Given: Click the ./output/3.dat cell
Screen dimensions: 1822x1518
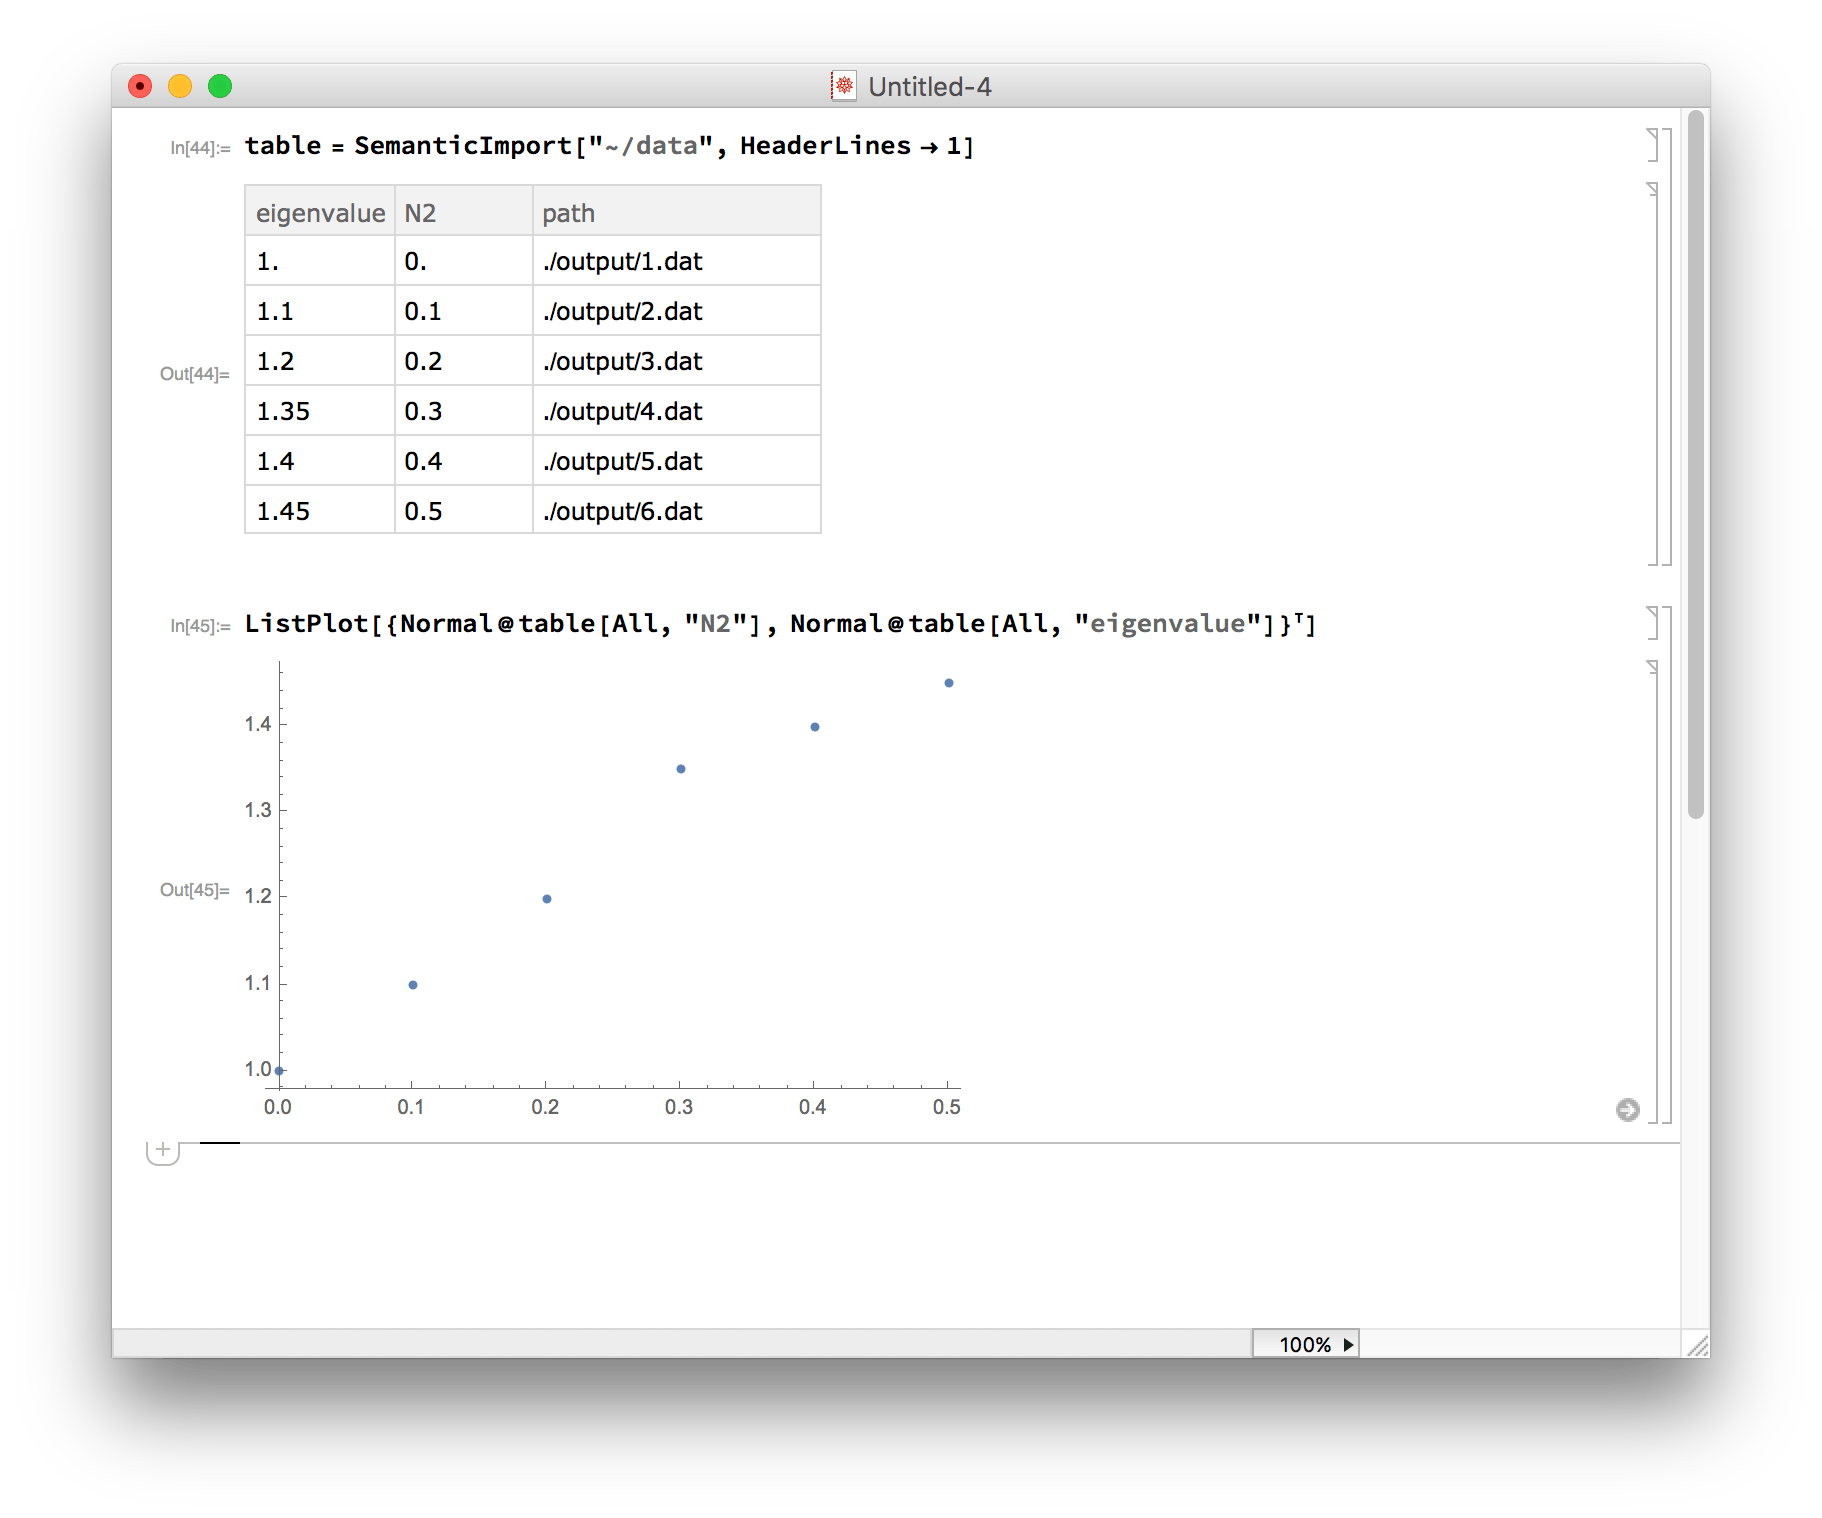Looking at the screenshot, I should (x=677, y=361).
